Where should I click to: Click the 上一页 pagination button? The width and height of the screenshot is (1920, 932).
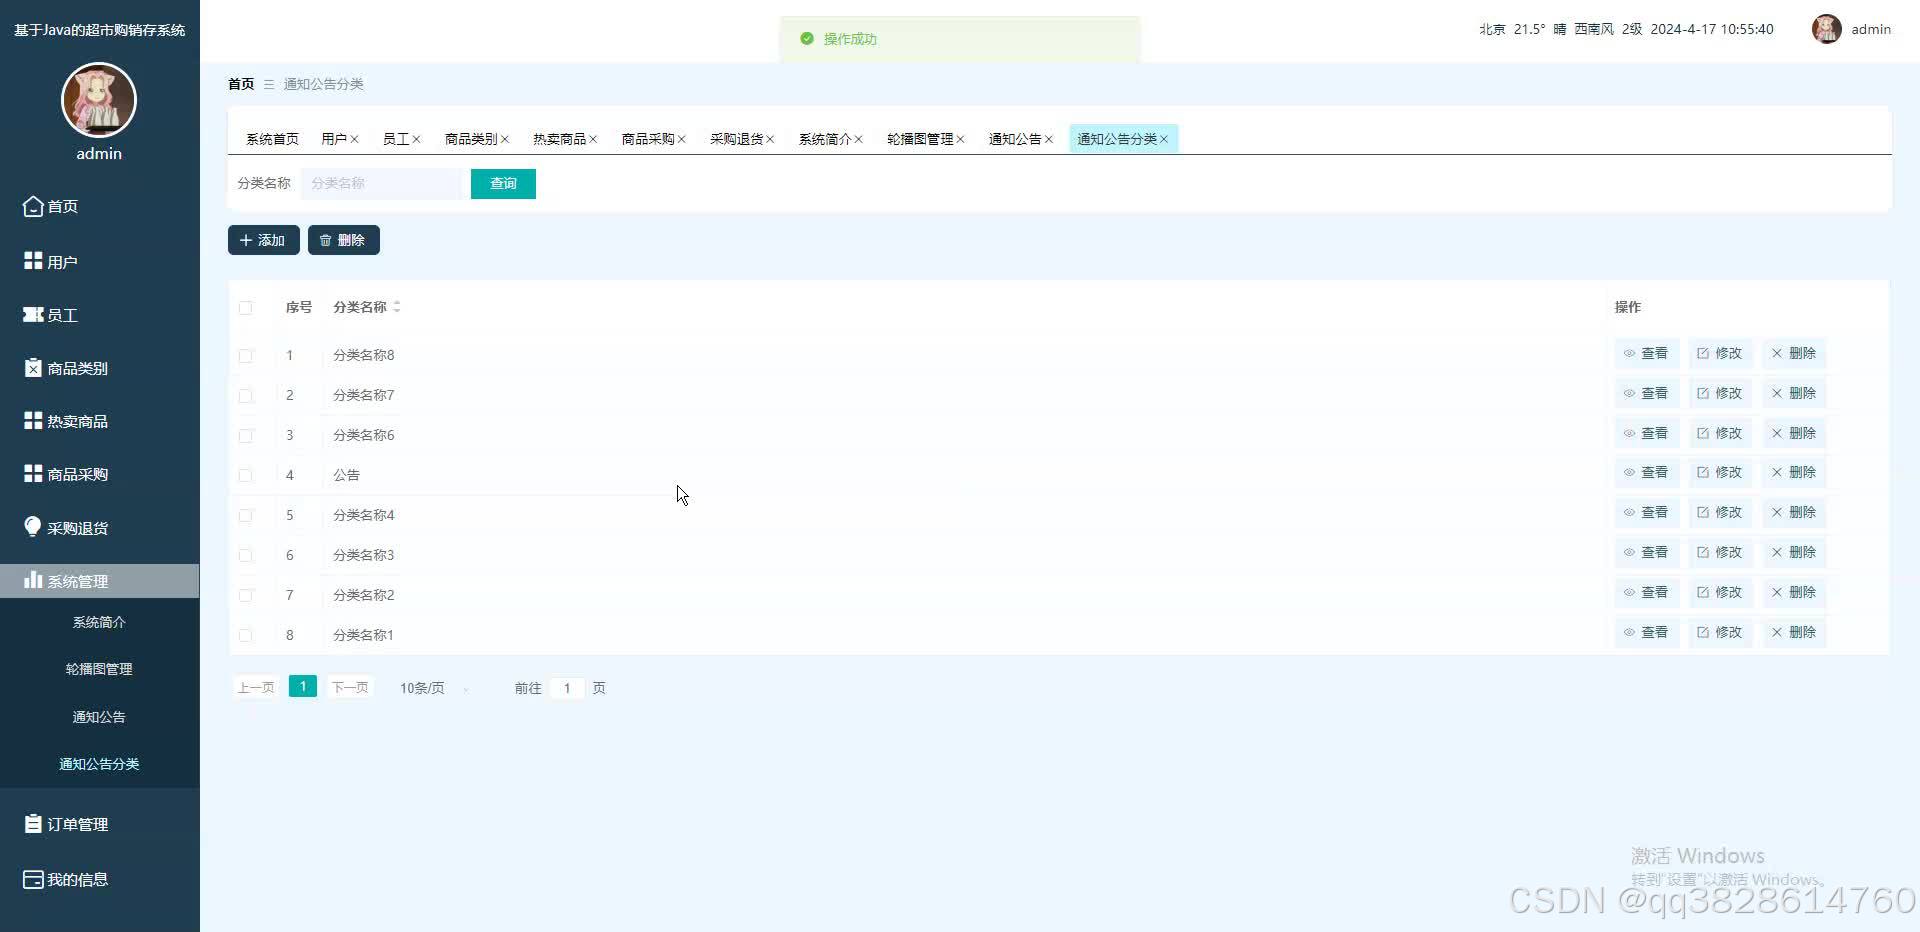click(256, 688)
